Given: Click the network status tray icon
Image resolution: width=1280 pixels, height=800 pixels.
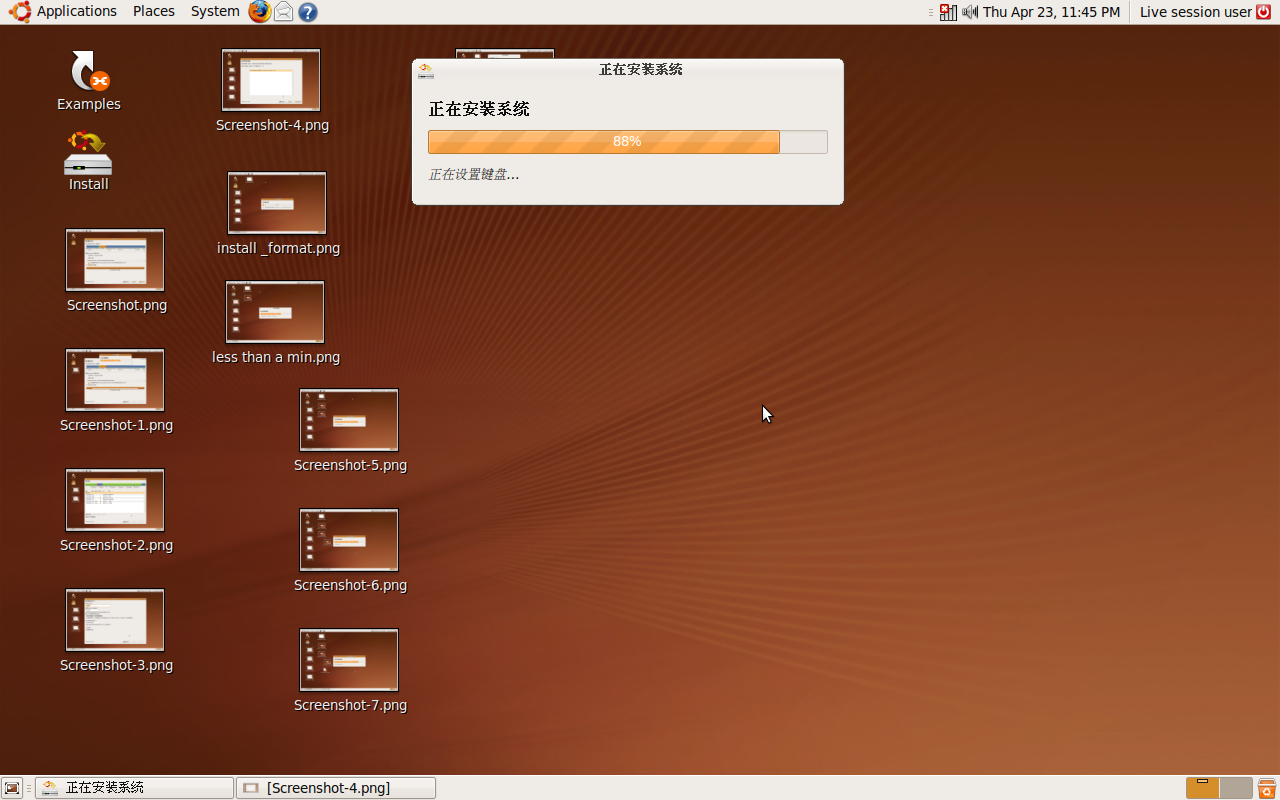Looking at the screenshot, I should 948,12.
